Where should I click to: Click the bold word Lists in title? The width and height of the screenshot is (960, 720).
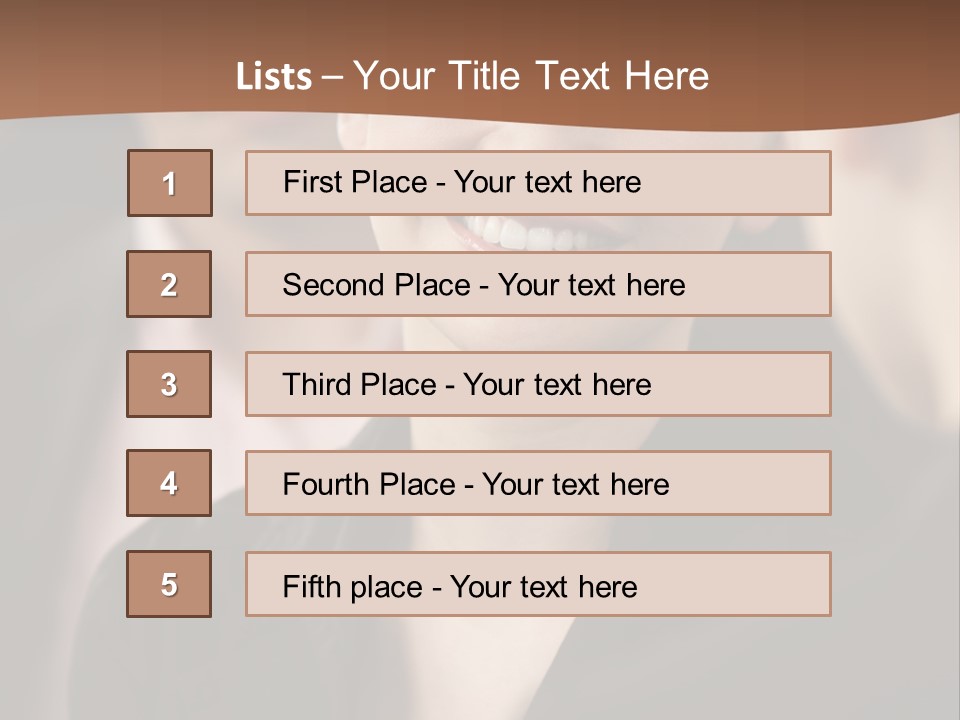(x=274, y=76)
